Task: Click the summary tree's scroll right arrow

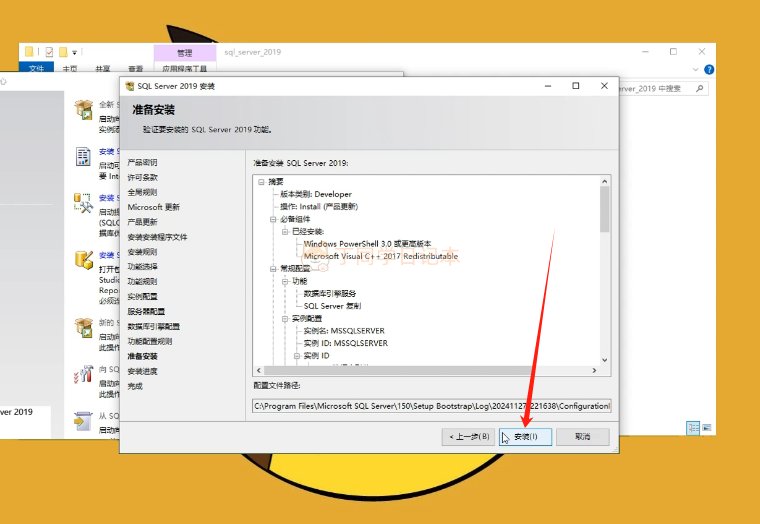Action: 594,370
